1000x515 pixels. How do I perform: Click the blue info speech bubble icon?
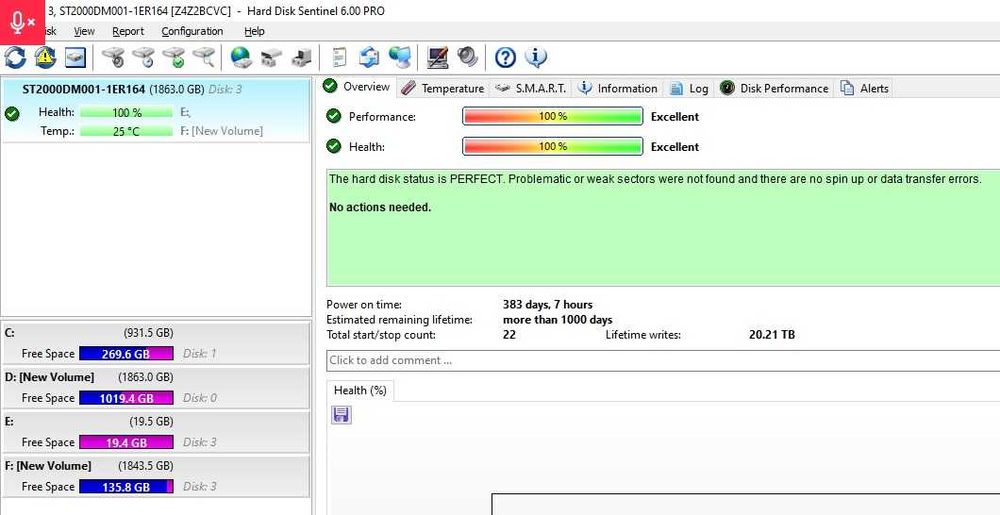(x=536, y=57)
